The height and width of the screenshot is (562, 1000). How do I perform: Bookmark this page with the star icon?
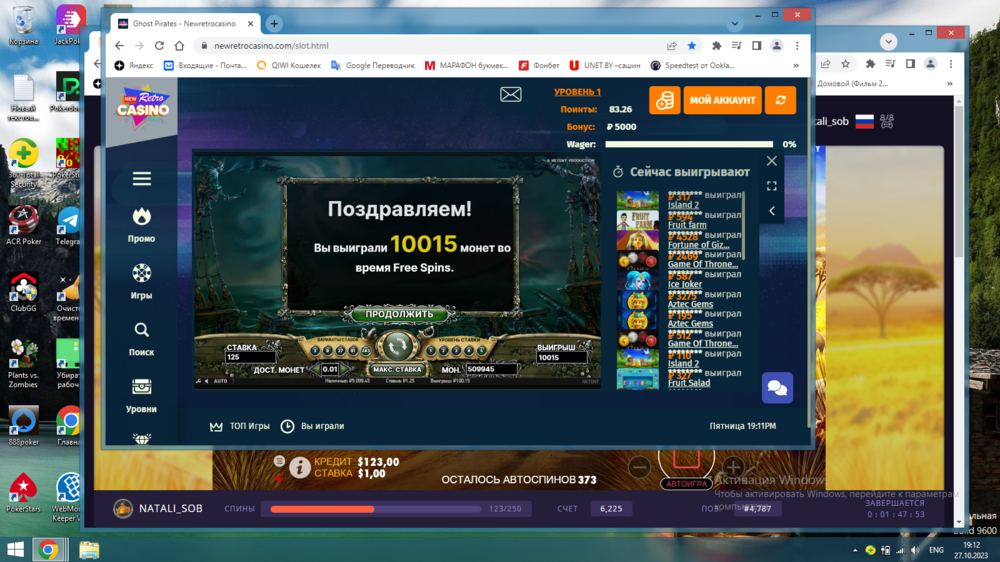(692, 46)
